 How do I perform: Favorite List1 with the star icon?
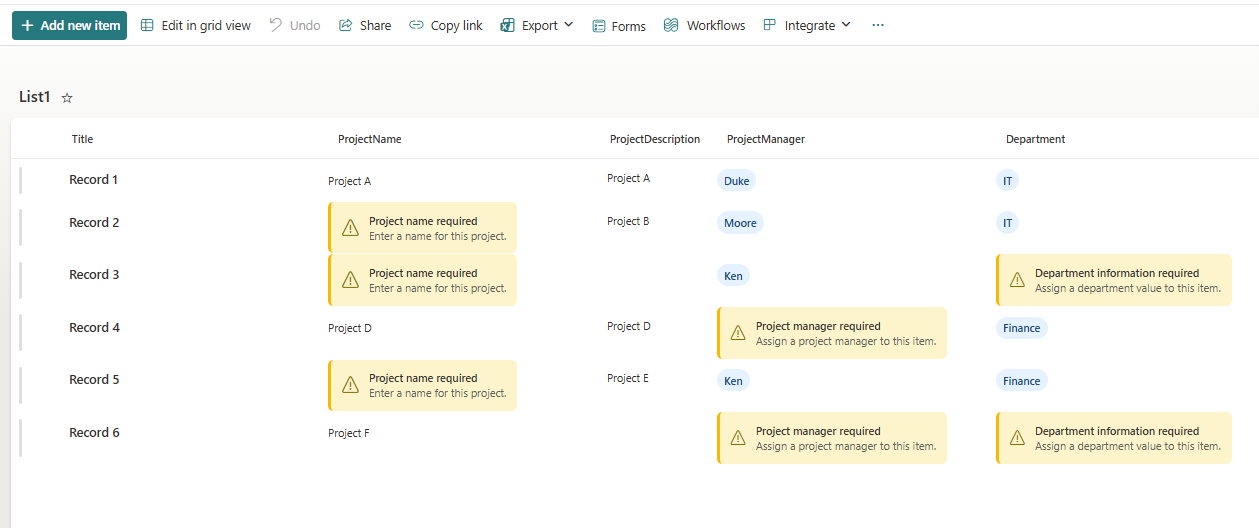pos(67,98)
